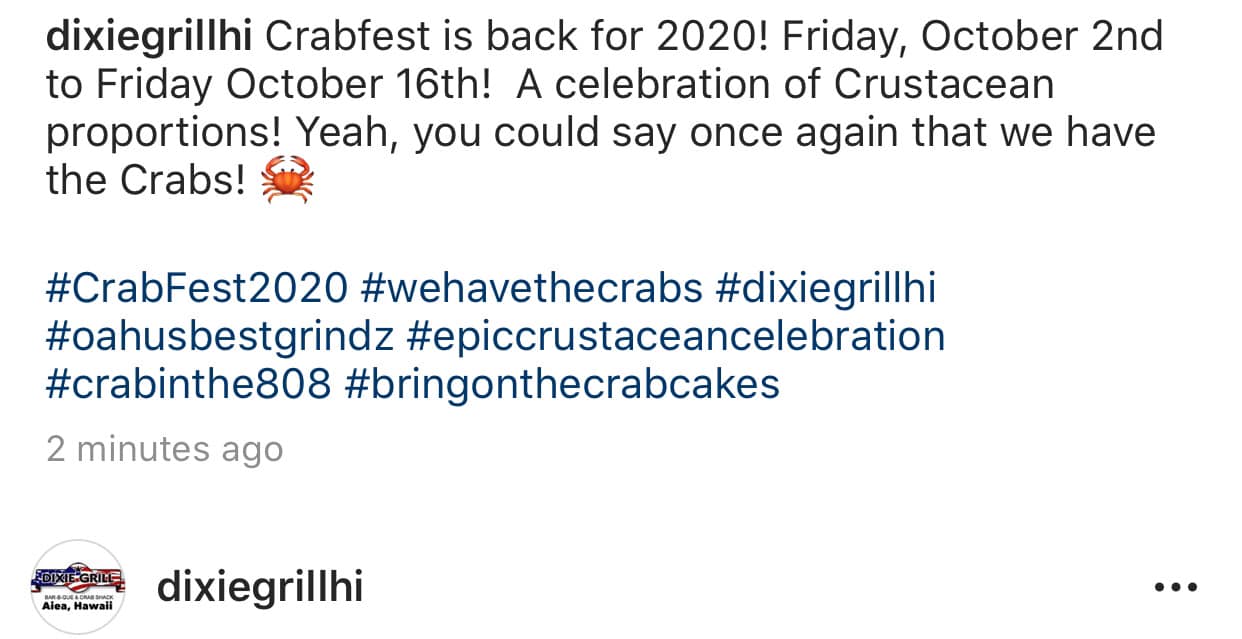Open the #CrabFest2020 hashtag

click(x=196, y=288)
